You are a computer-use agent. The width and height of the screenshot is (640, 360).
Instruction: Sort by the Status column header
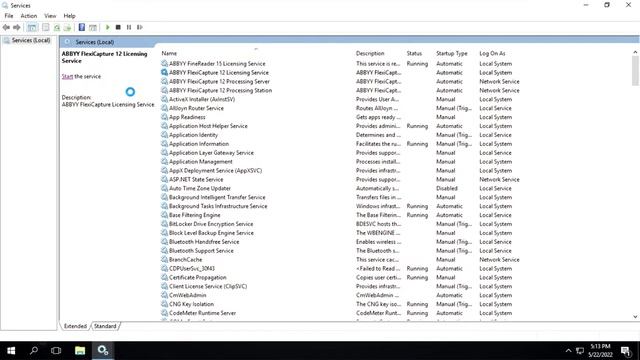pyautogui.click(x=414, y=53)
